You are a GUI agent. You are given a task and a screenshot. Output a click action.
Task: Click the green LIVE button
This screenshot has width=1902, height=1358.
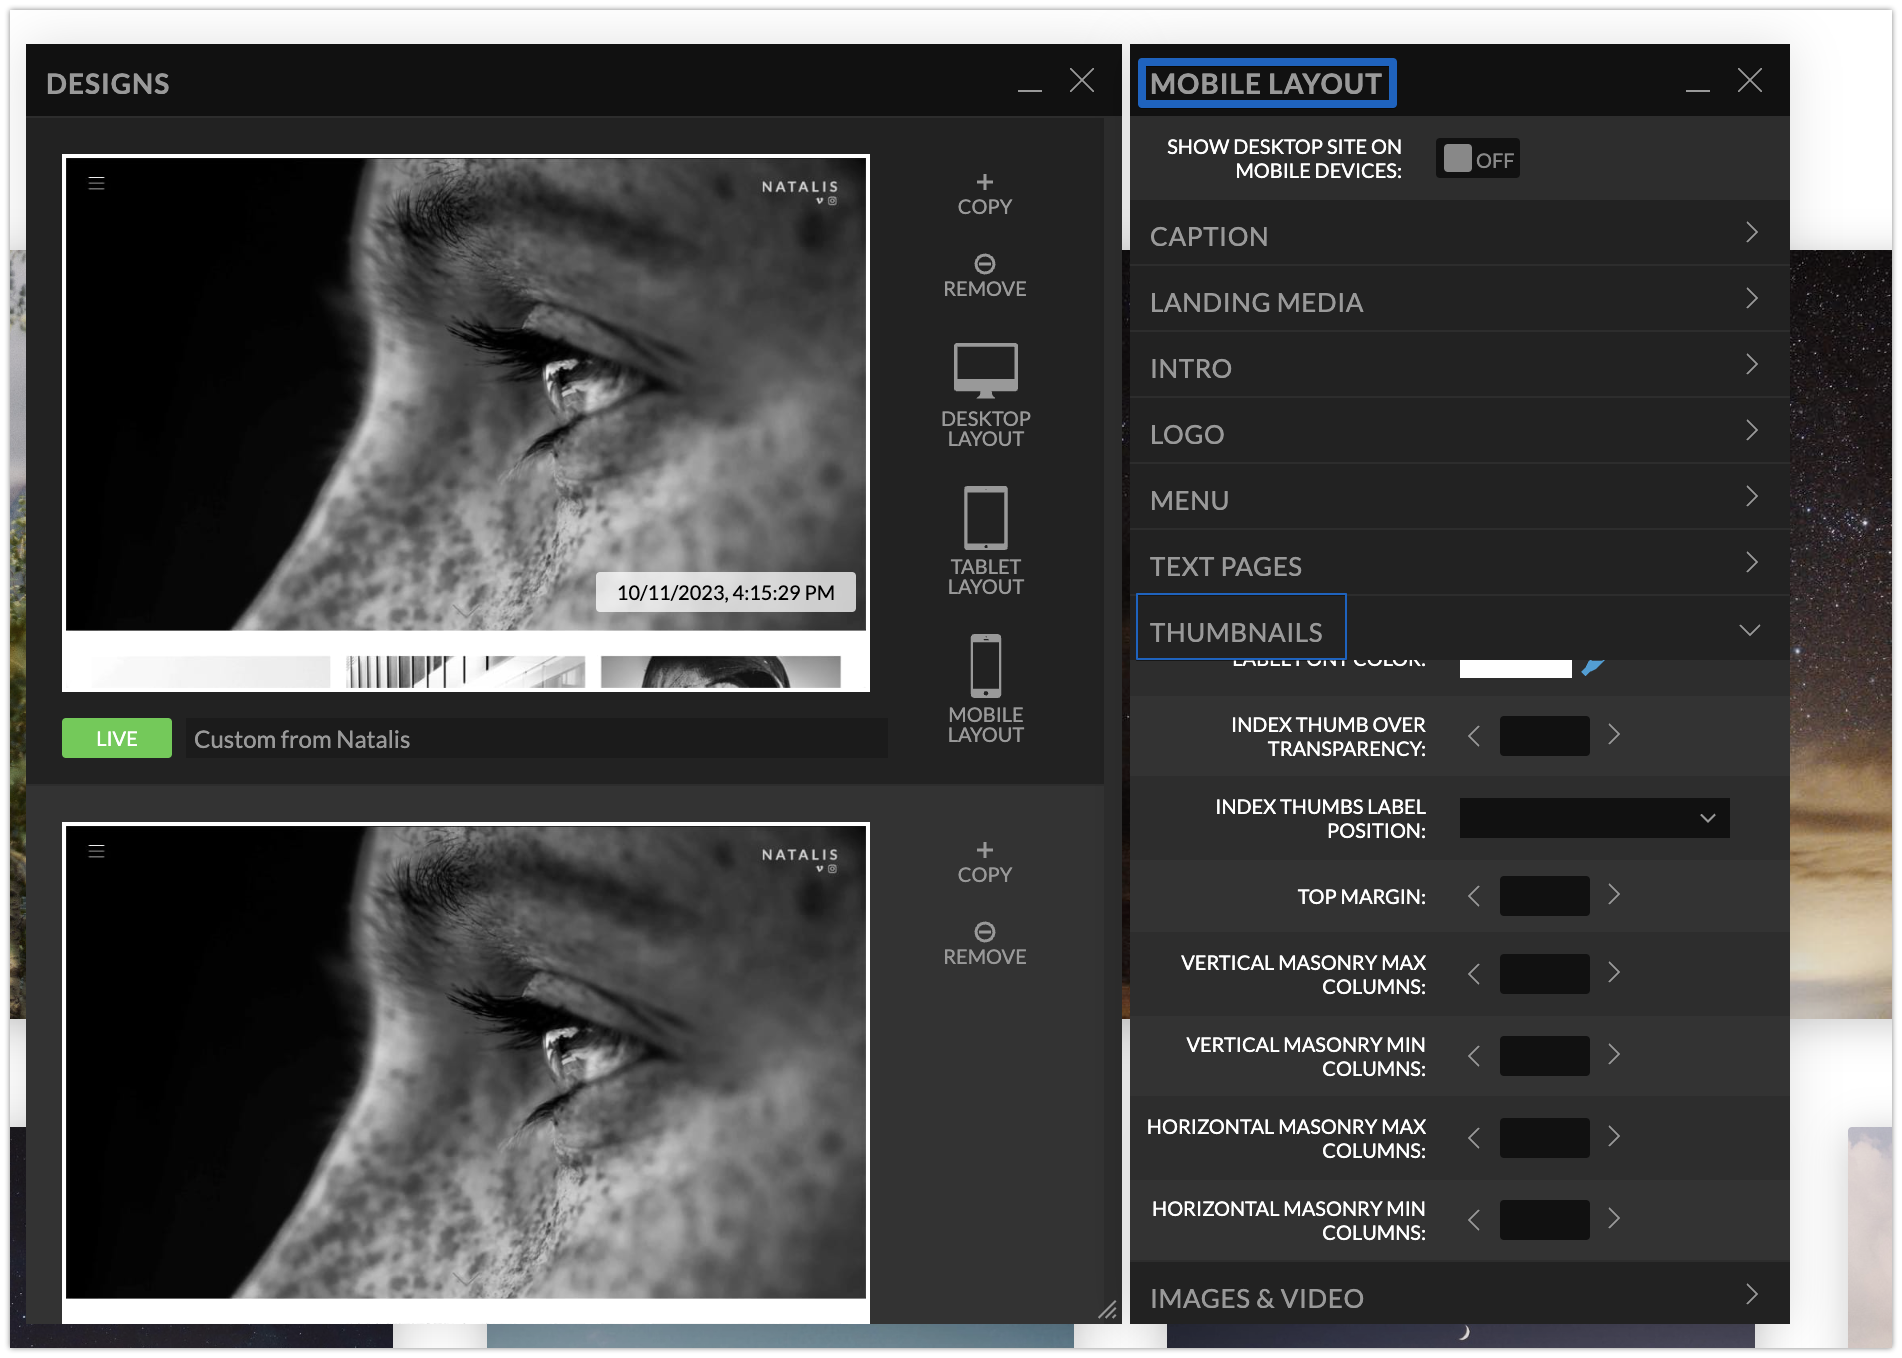click(117, 738)
